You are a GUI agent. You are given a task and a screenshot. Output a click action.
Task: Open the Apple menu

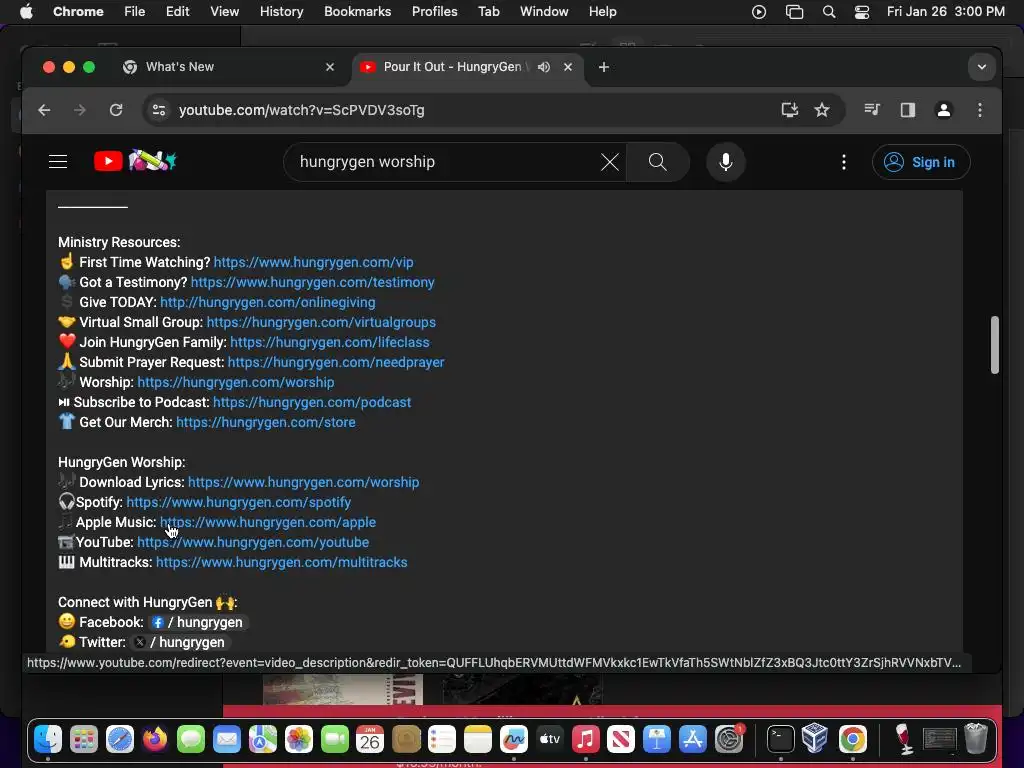click(x=26, y=12)
